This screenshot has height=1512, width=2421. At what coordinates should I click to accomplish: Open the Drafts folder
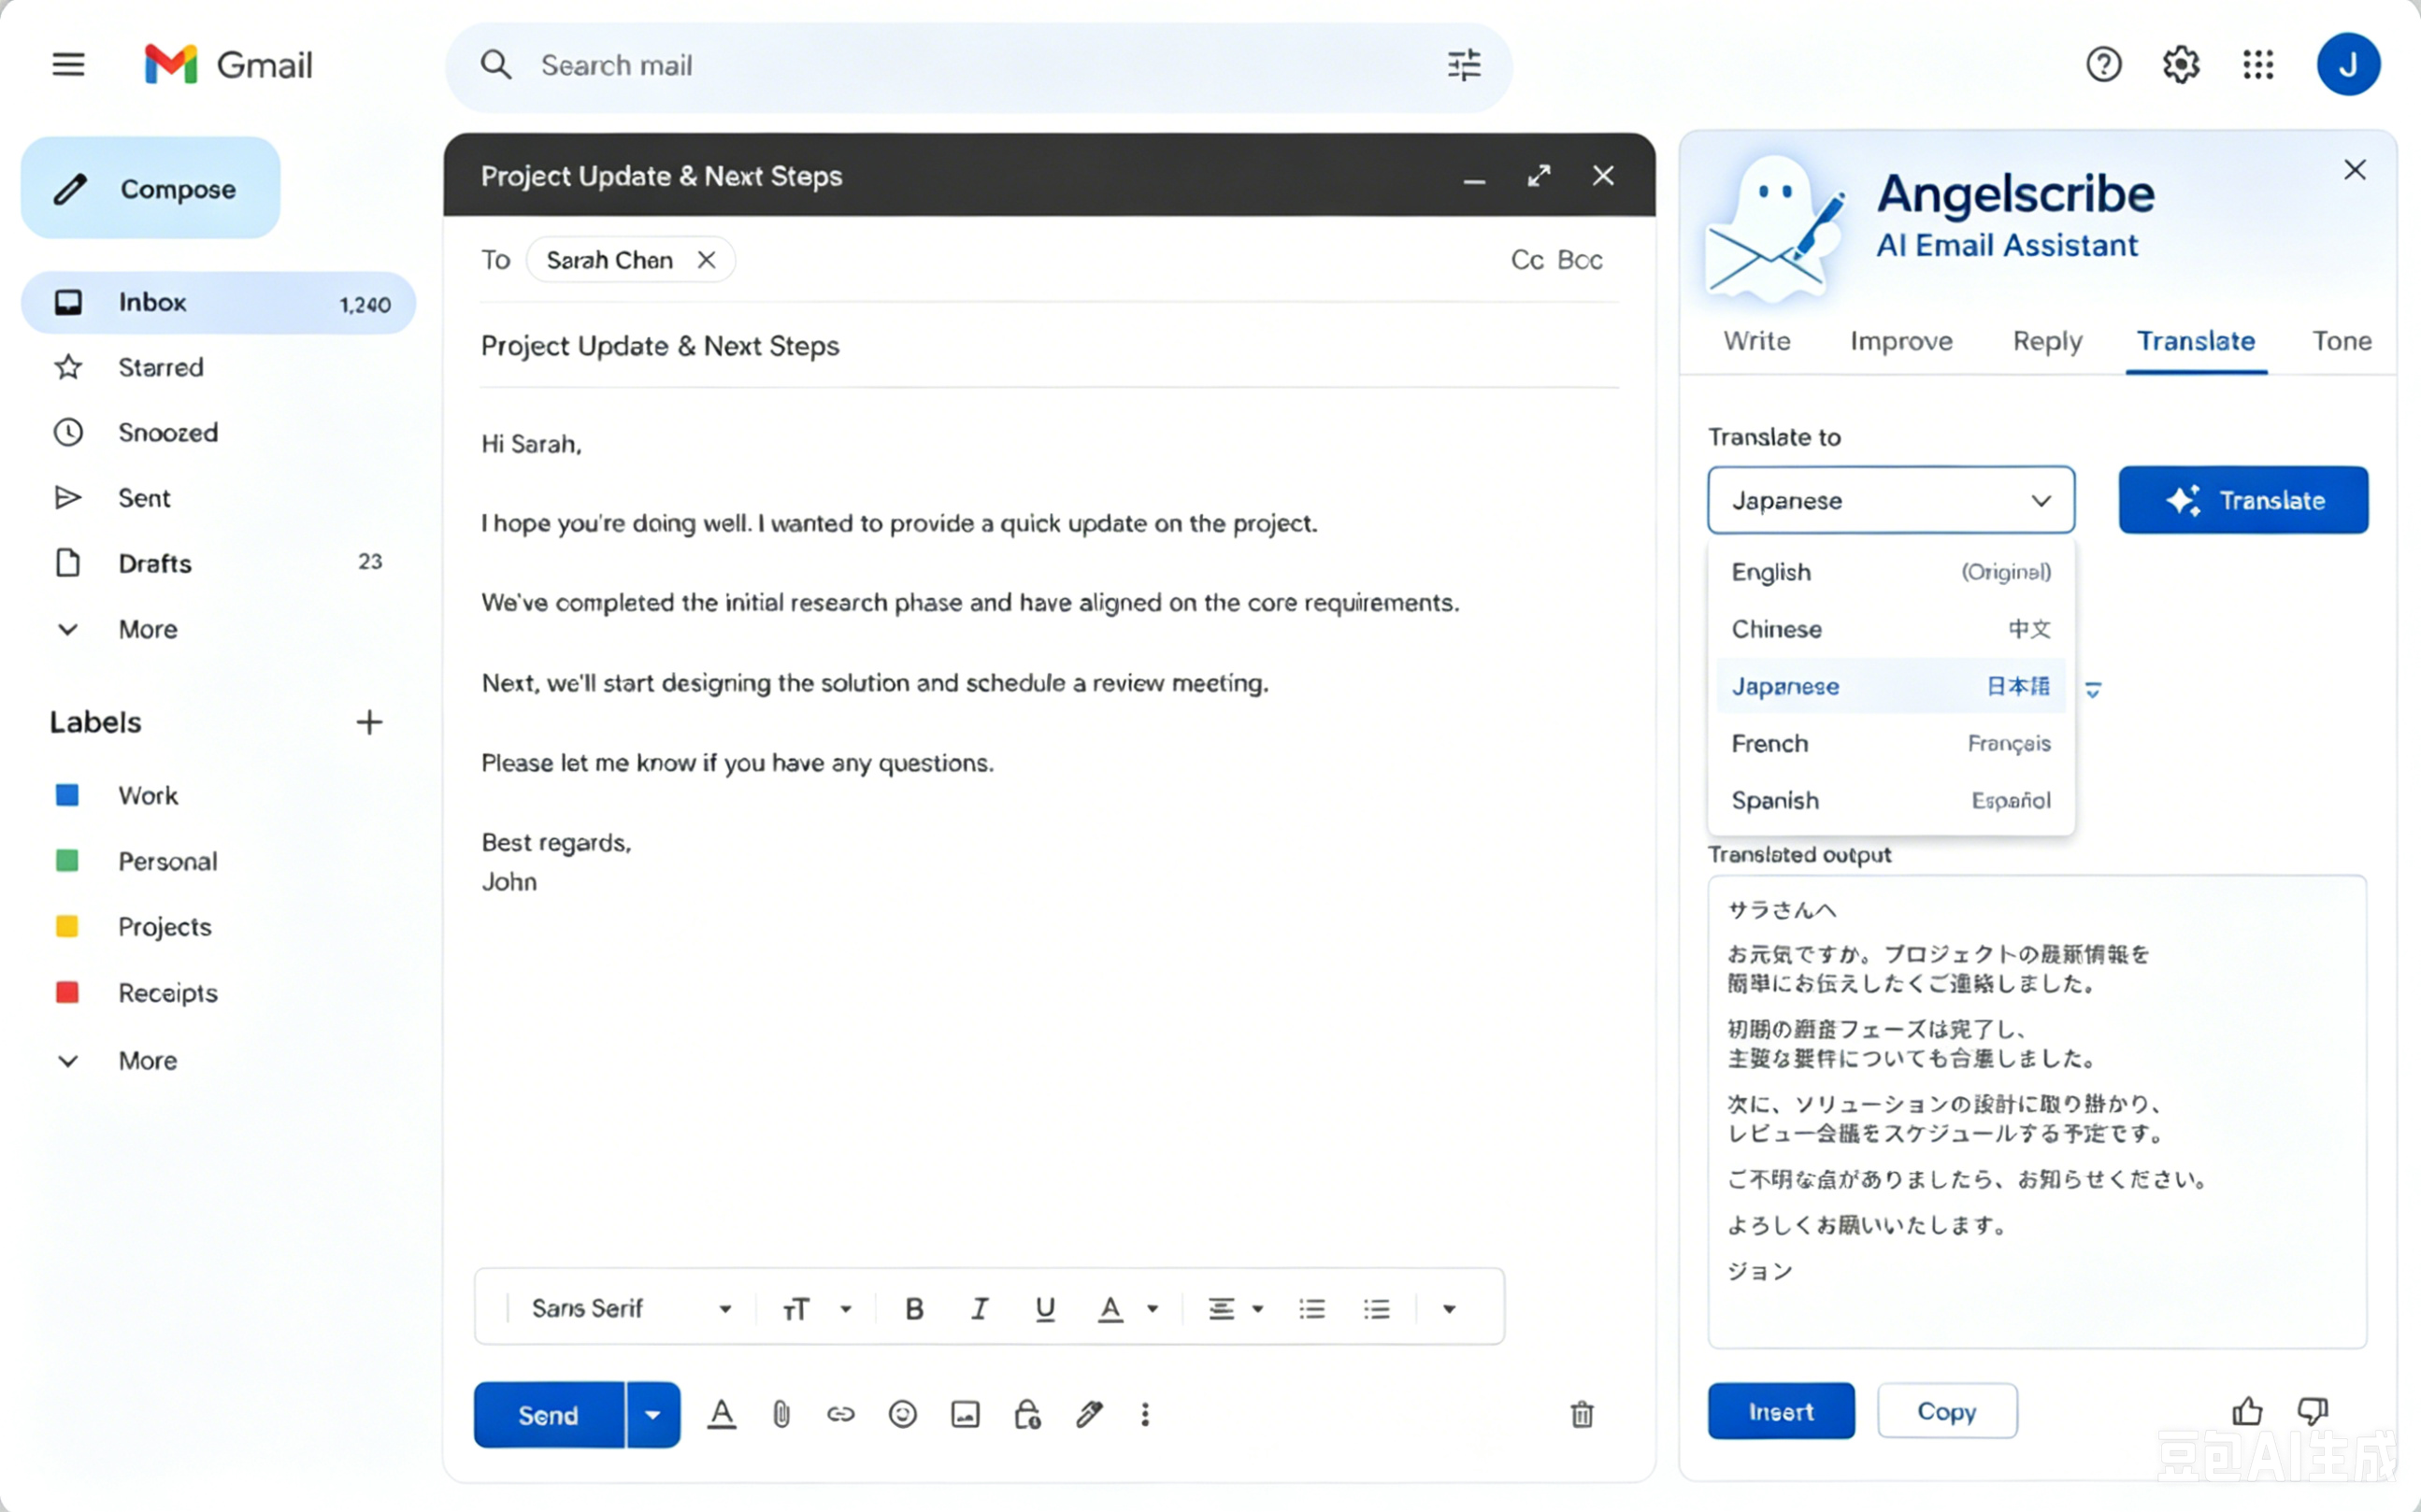point(218,563)
